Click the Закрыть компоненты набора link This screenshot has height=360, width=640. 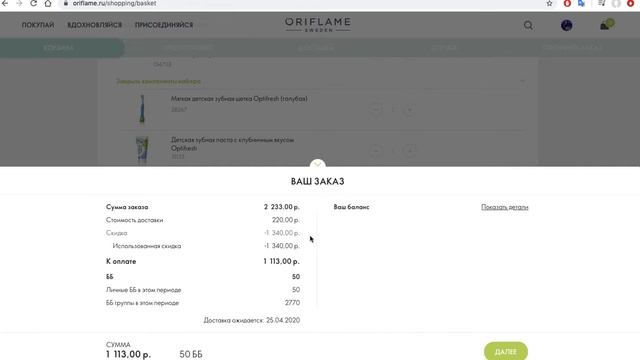tap(158, 81)
